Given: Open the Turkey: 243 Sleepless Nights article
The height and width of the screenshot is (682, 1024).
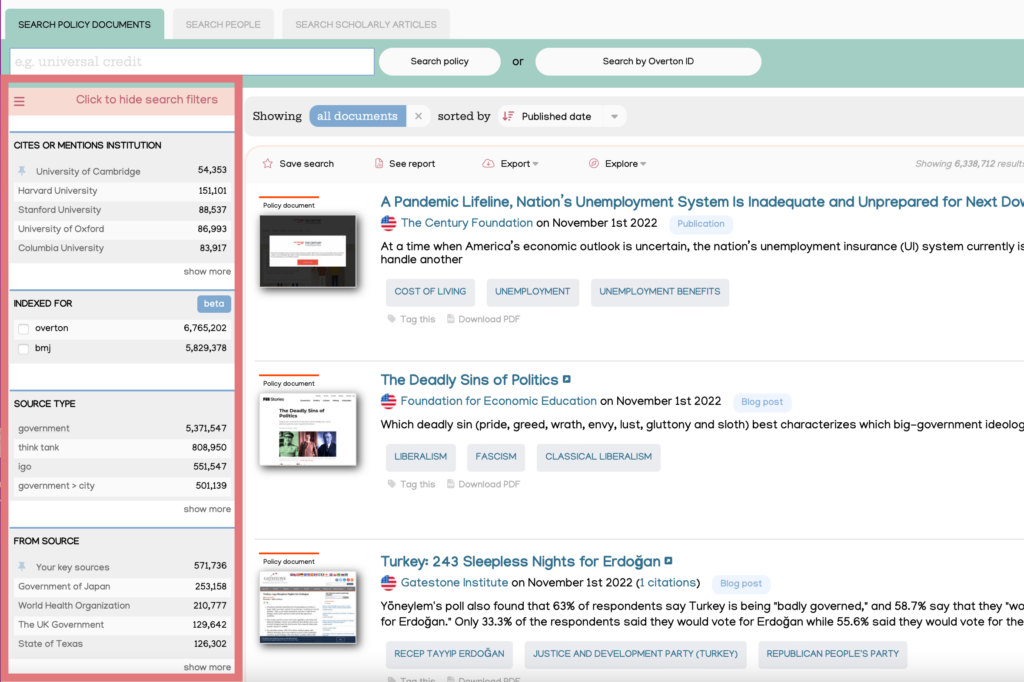Looking at the screenshot, I should coord(520,561).
